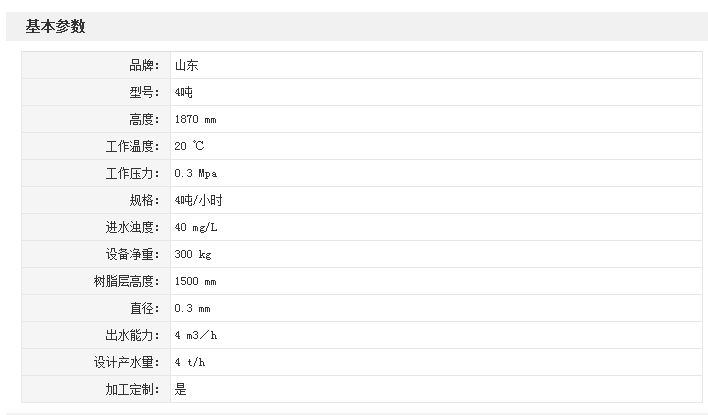Click the 工作压力 label
Image resolution: width=708 pixels, height=415 pixels.
point(132,174)
